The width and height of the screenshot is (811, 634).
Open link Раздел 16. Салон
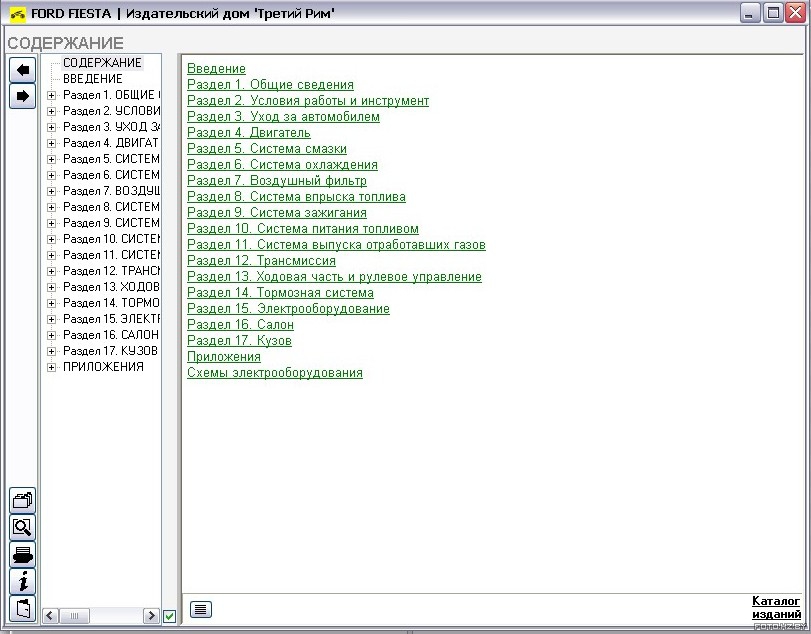click(x=240, y=325)
